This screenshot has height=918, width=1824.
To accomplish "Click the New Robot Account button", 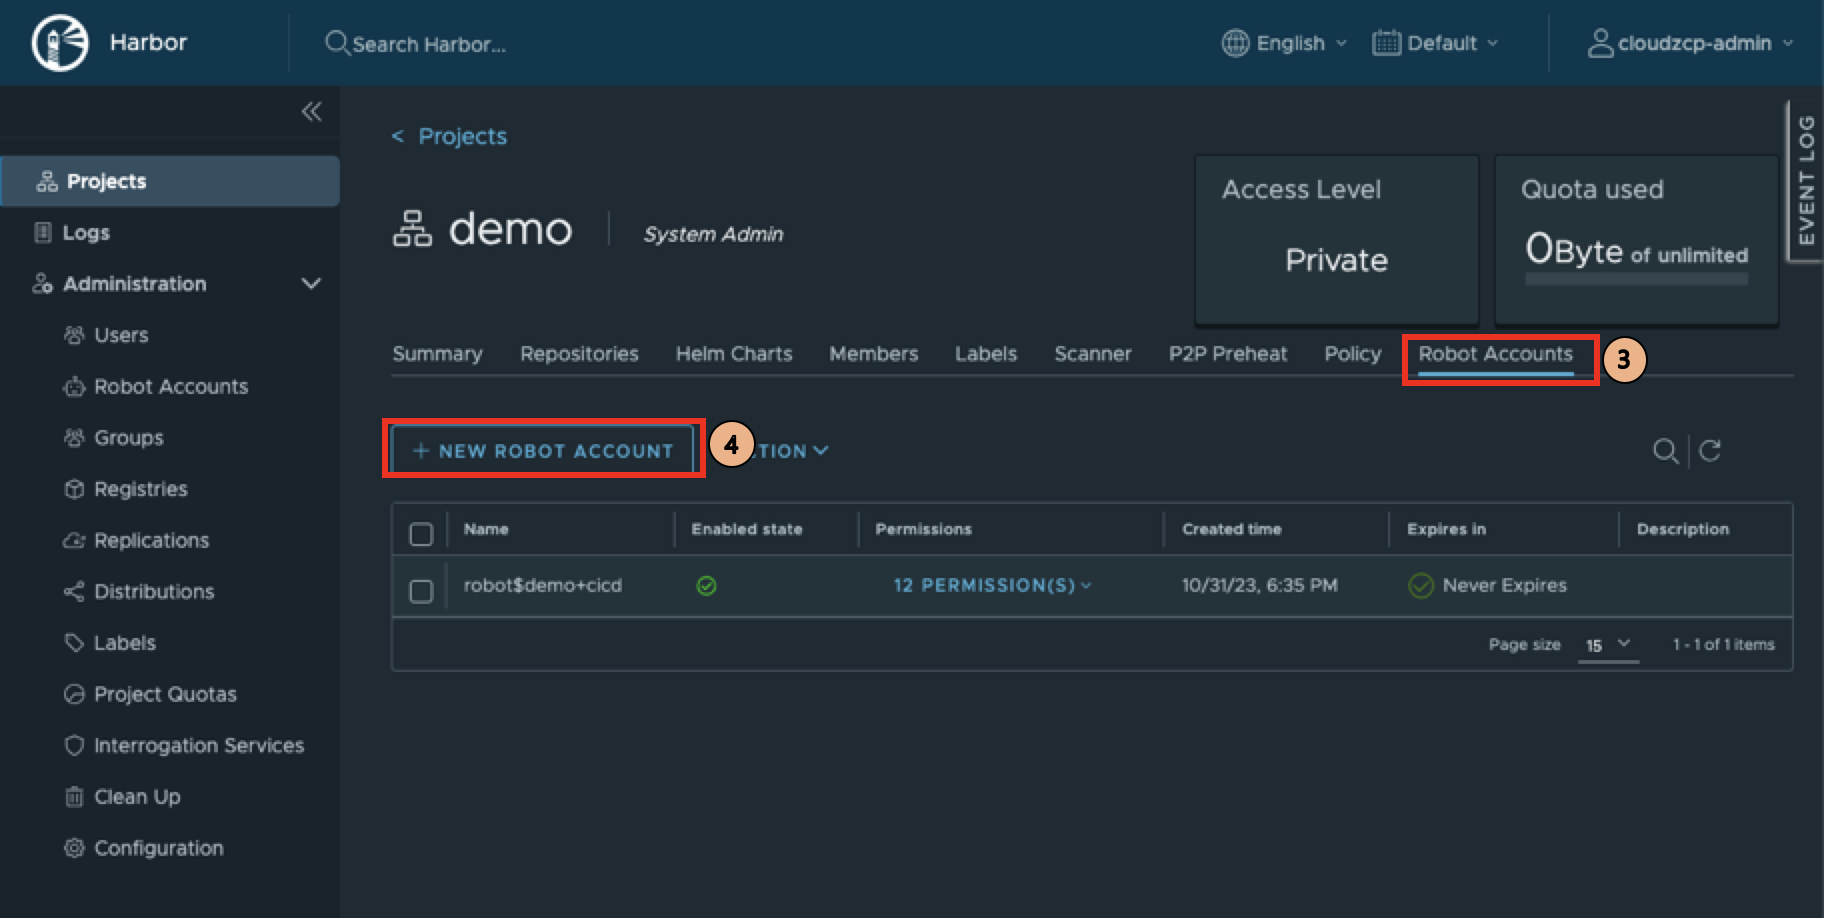I will (x=543, y=451).
